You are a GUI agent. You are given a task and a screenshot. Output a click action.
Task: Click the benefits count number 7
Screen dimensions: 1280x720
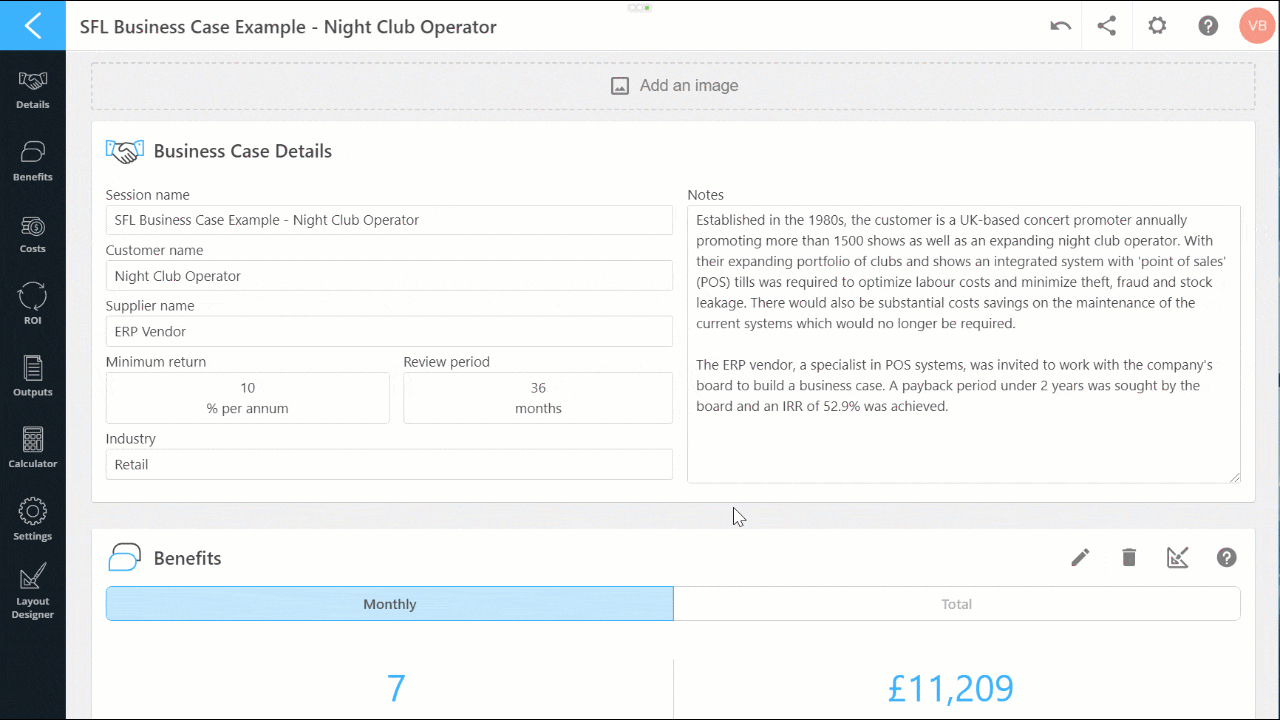pos(396,688)
